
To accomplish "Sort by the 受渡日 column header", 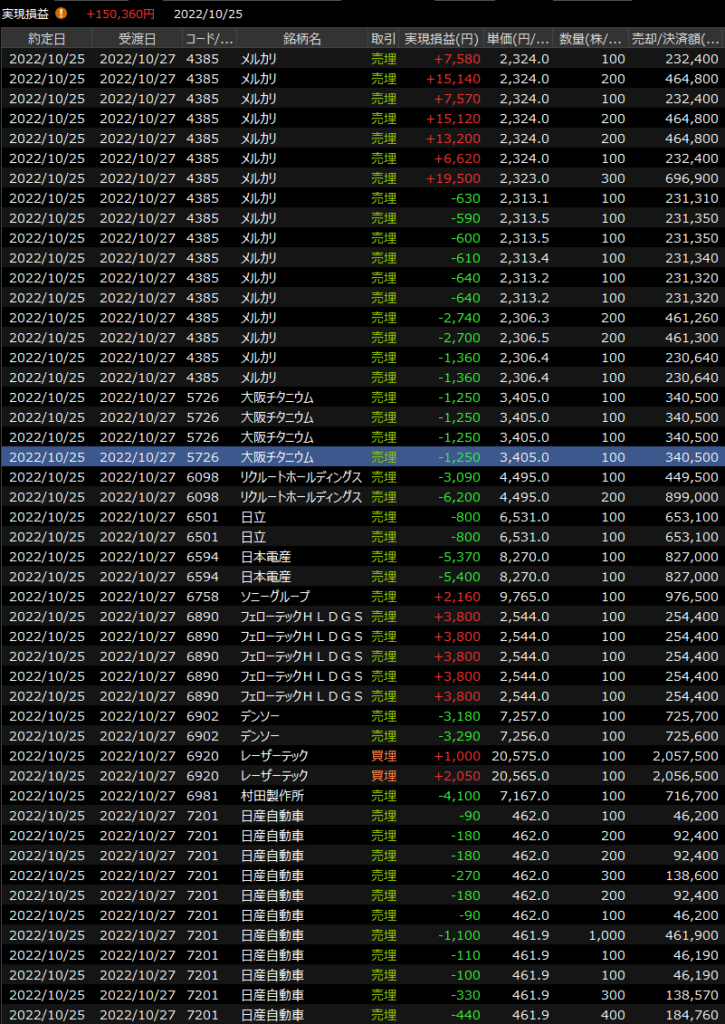I will tap(137, 38).
